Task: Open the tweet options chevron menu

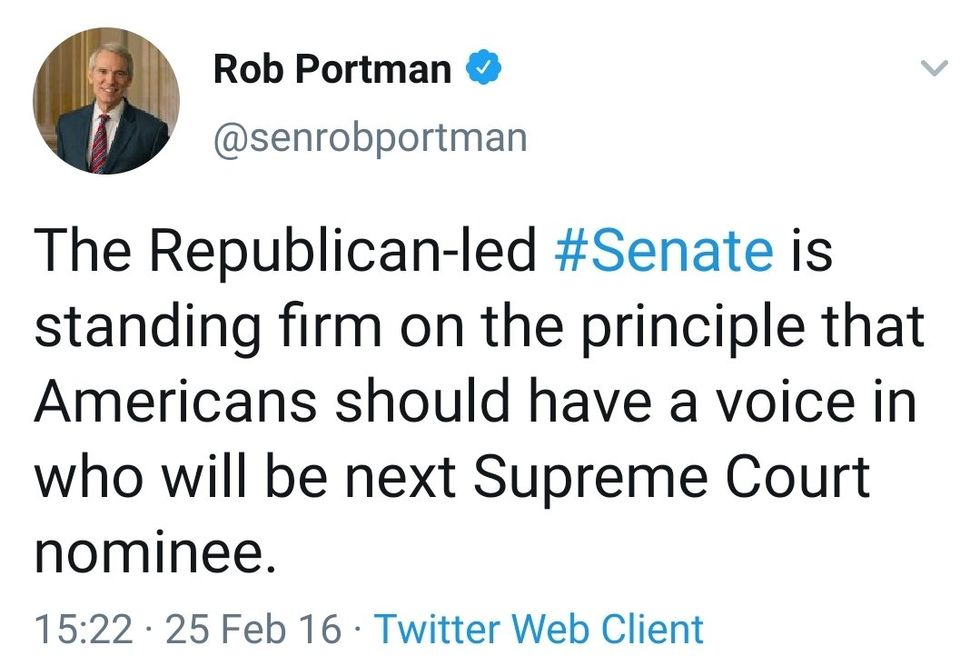Action: click(932, 69)
